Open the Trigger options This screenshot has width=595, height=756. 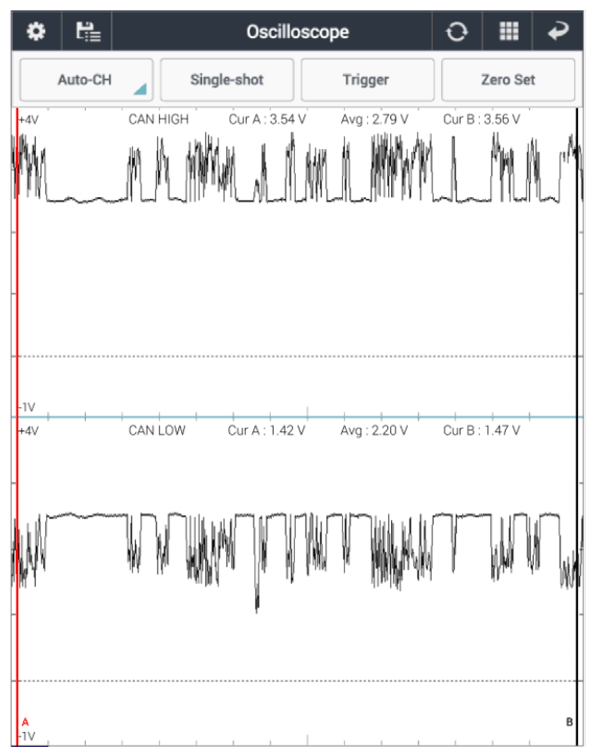point(367,80)
